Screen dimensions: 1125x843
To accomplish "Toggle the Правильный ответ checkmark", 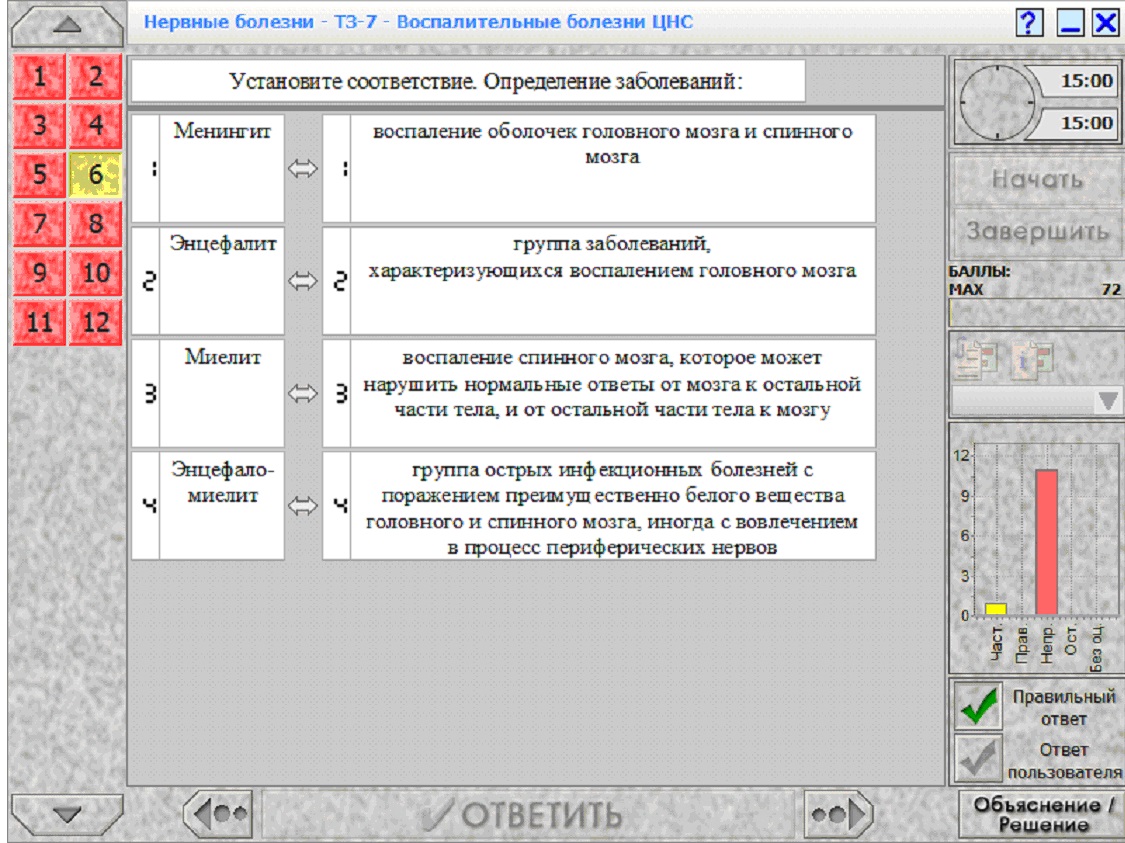I will (x=979, y=706).
